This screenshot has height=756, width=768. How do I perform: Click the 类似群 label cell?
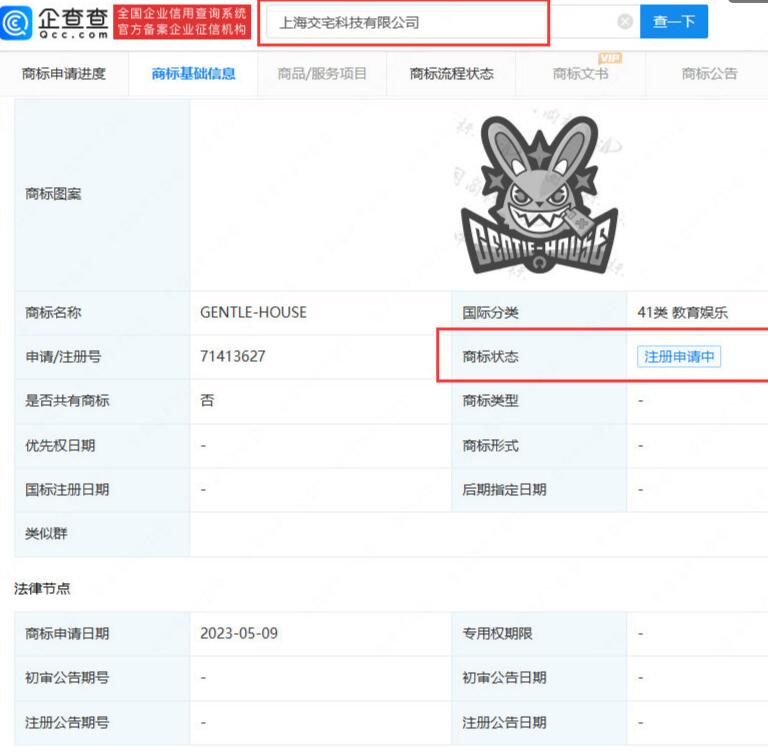102,534
